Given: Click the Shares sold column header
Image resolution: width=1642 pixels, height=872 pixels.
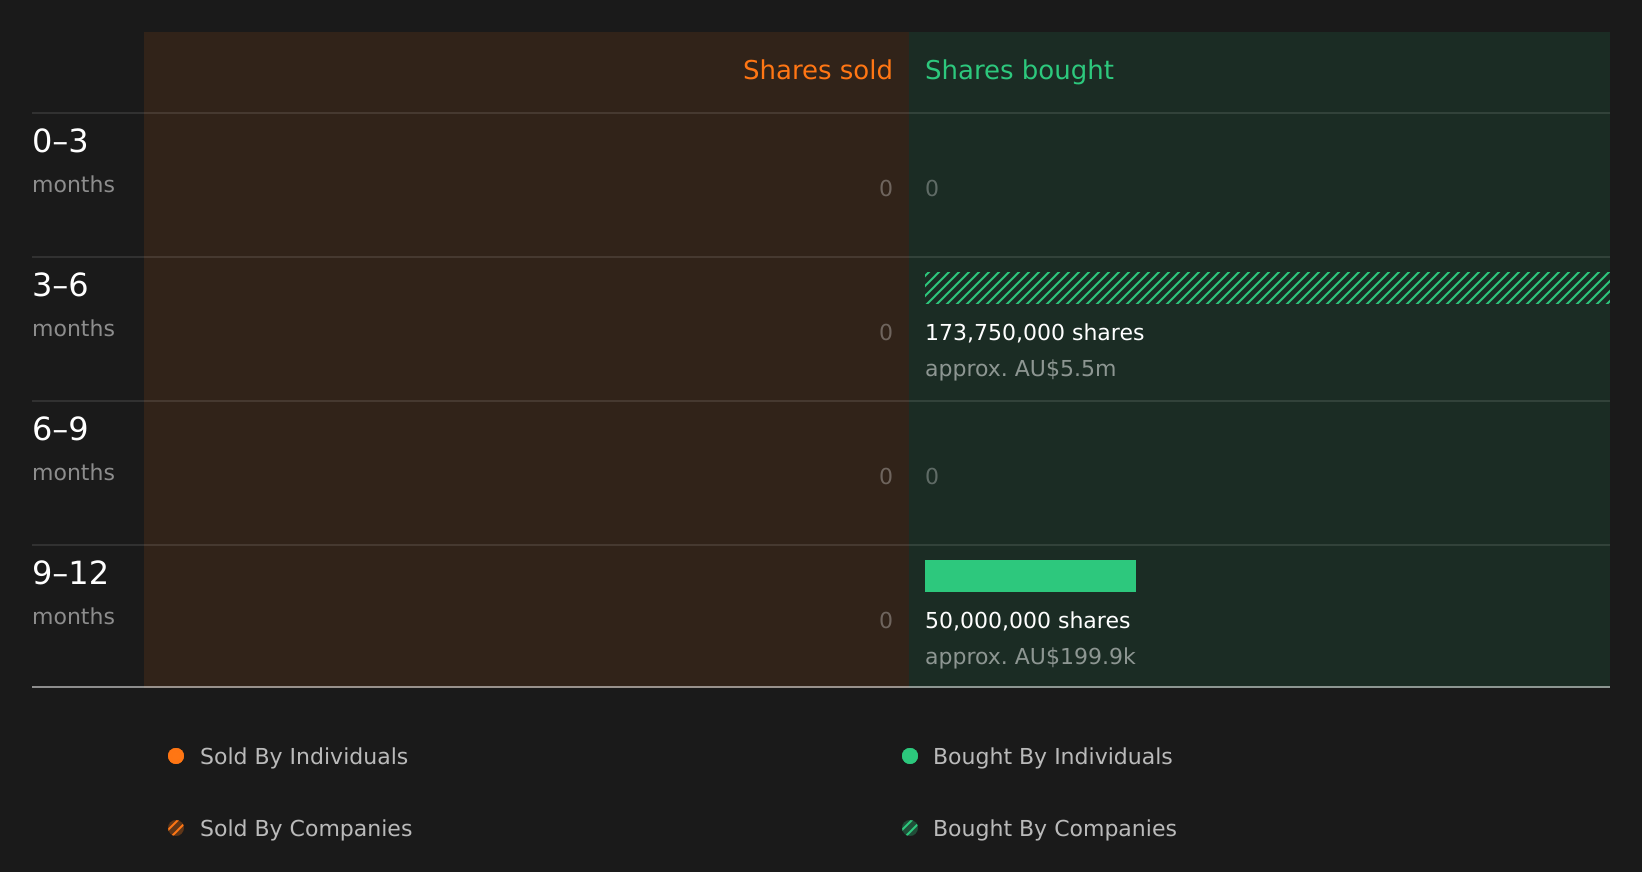Looking at the screenshot, I should [x=817, y=70].
